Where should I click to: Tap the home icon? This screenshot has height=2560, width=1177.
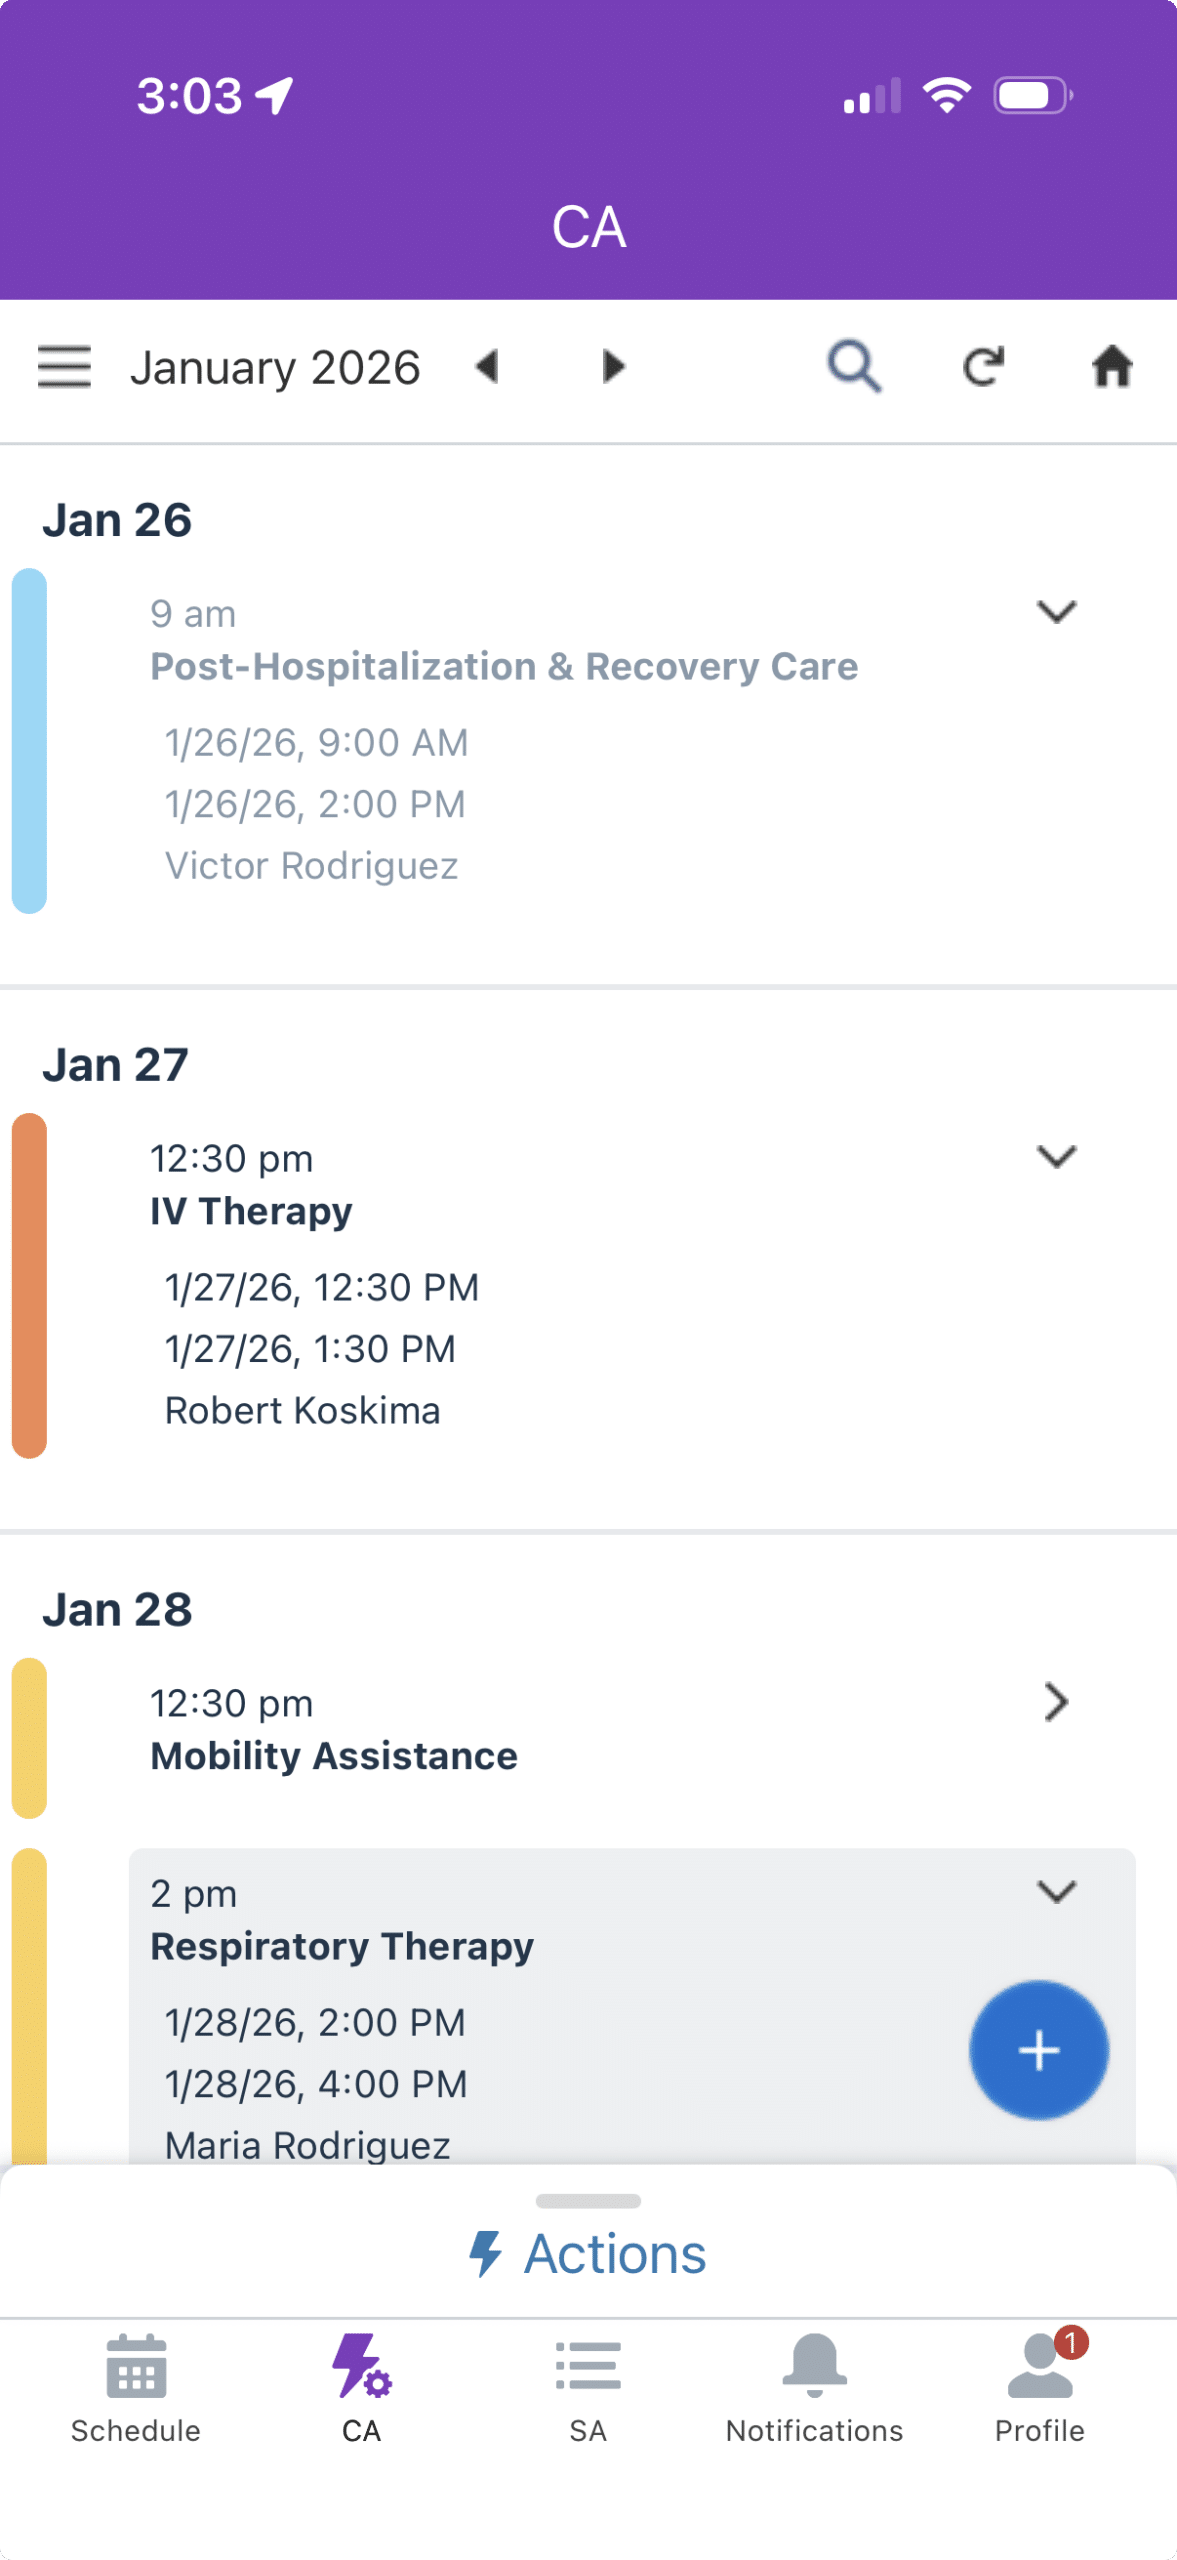click(1111, 367)
